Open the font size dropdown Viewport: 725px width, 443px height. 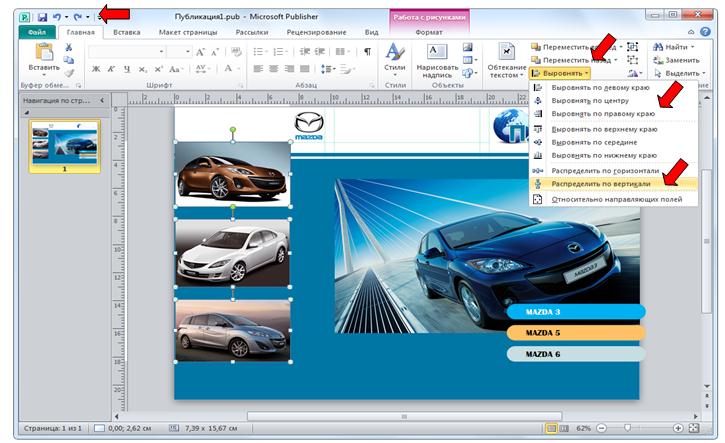(188, 52)
